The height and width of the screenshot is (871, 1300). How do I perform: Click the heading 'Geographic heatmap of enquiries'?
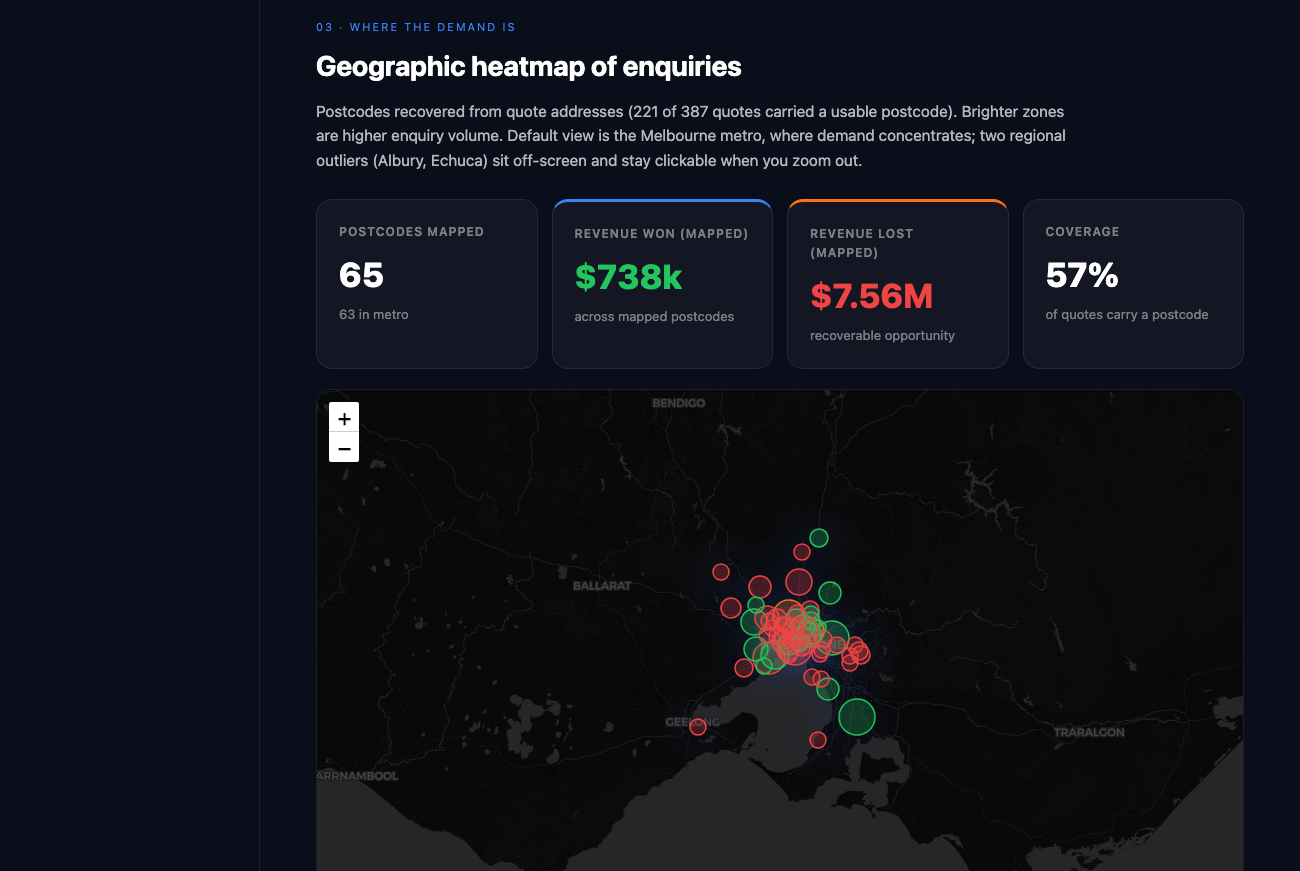(x=529, y=67)
